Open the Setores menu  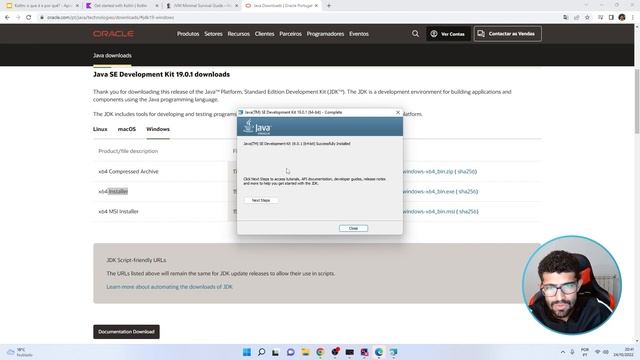click(213, 34)
